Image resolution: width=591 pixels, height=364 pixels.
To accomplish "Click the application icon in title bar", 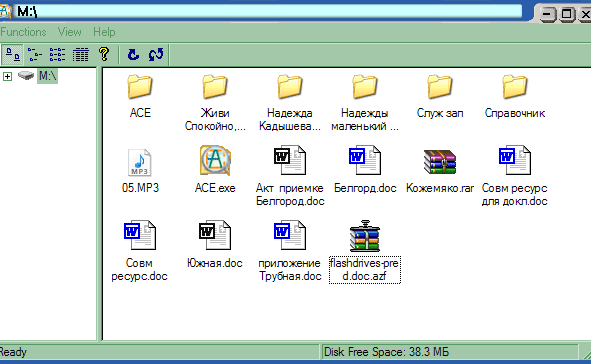I will click(6, 11).
